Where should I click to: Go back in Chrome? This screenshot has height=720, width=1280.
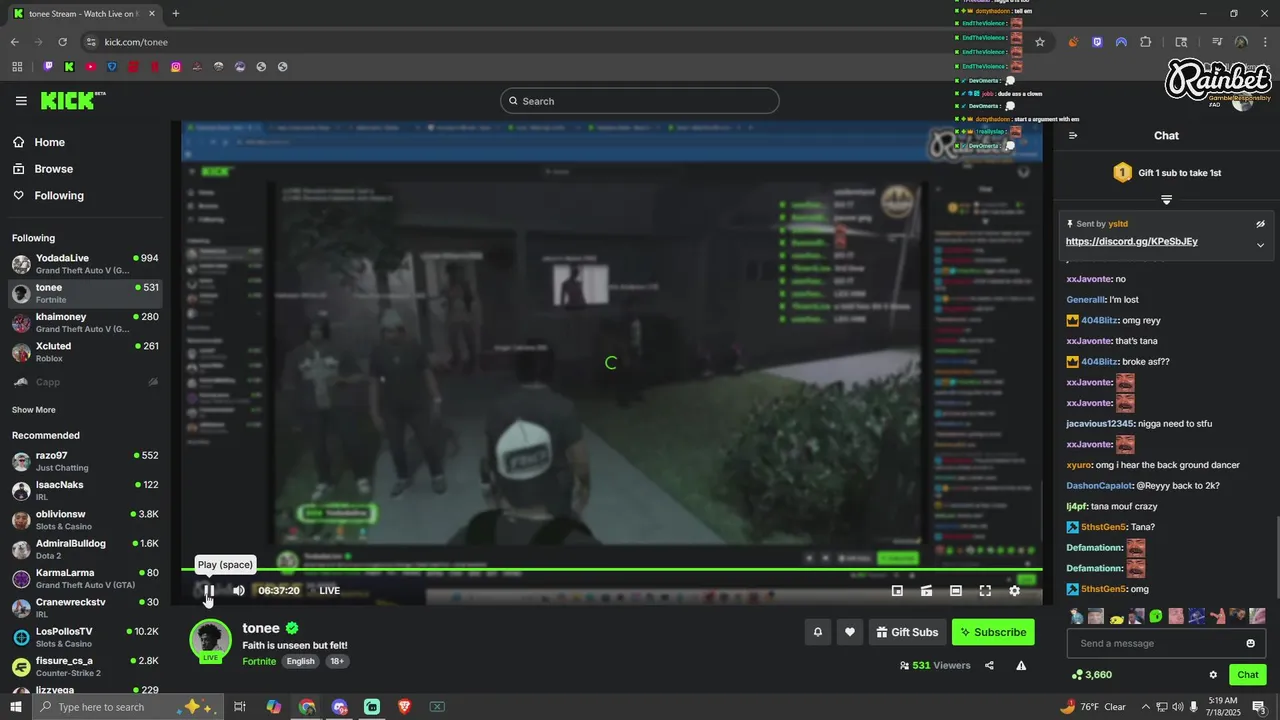coord(14,42)
